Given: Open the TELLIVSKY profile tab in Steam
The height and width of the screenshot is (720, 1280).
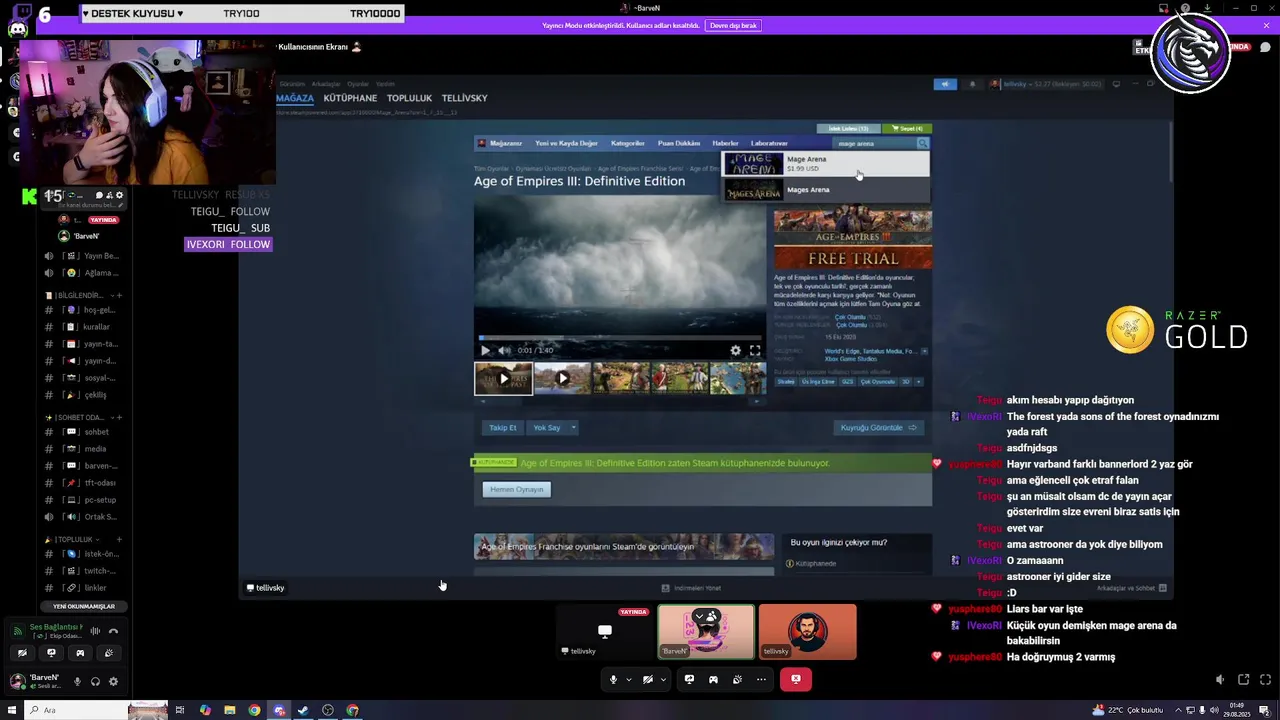Looking at the screenshot, I should pos(465,98).
